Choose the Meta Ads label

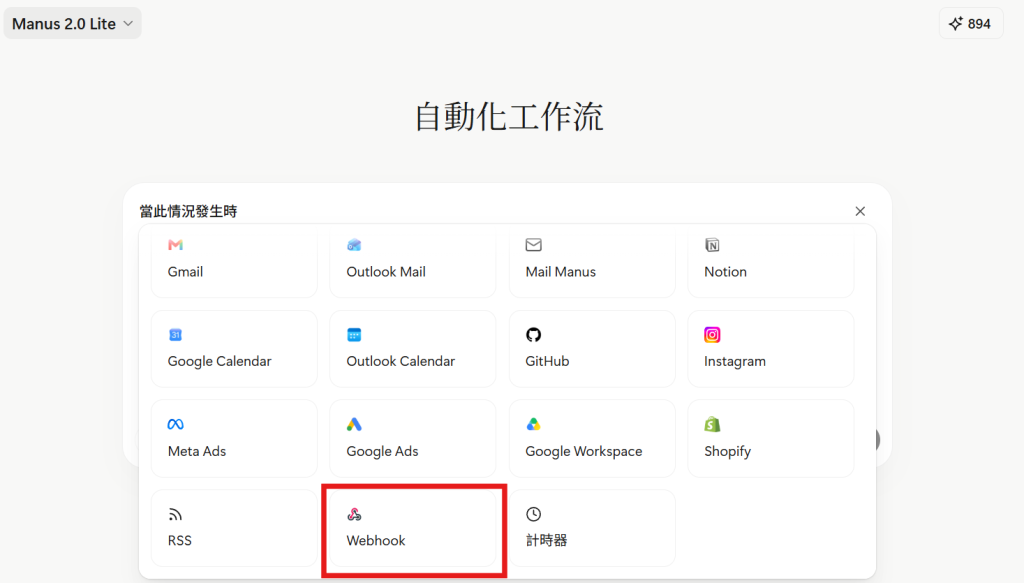(197, 451)
